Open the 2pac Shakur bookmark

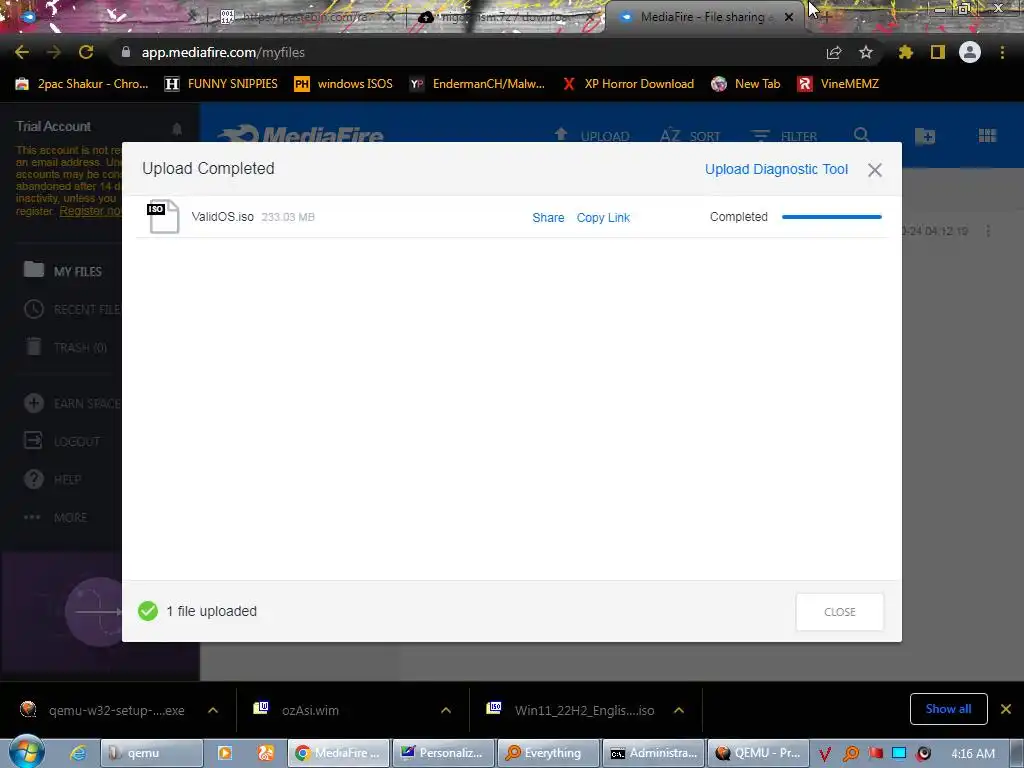tap(82, 84)
